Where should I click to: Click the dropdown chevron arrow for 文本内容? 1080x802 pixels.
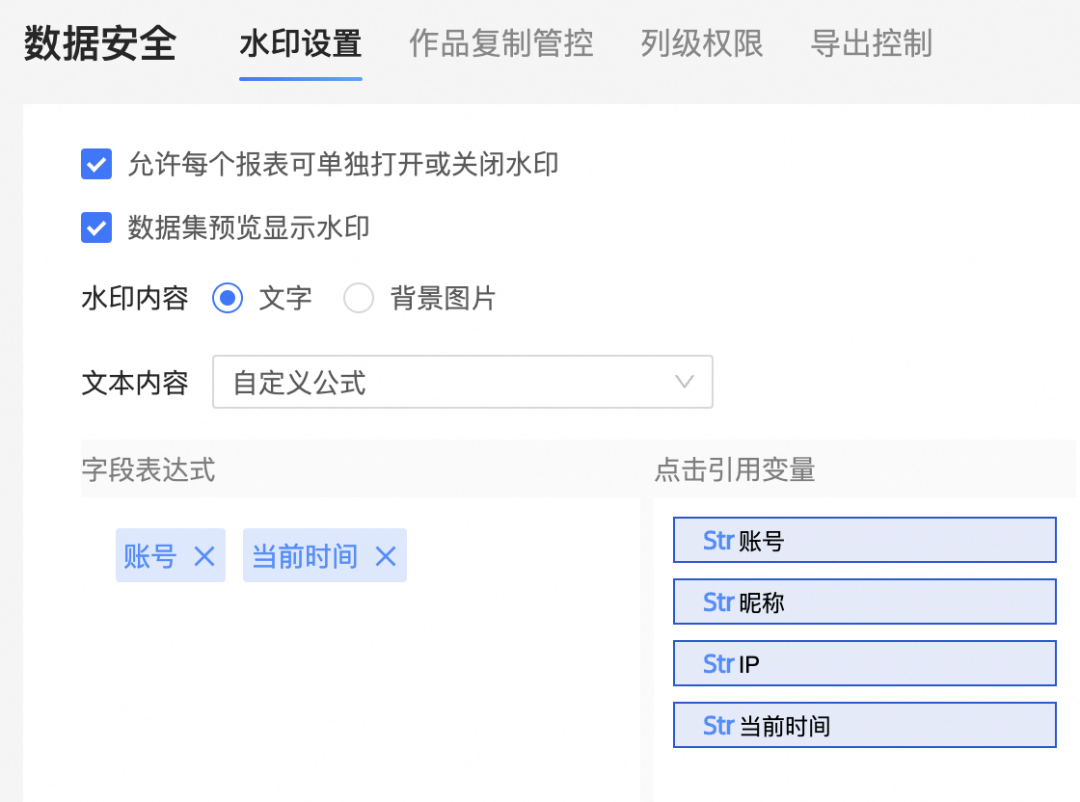[685, 382]
